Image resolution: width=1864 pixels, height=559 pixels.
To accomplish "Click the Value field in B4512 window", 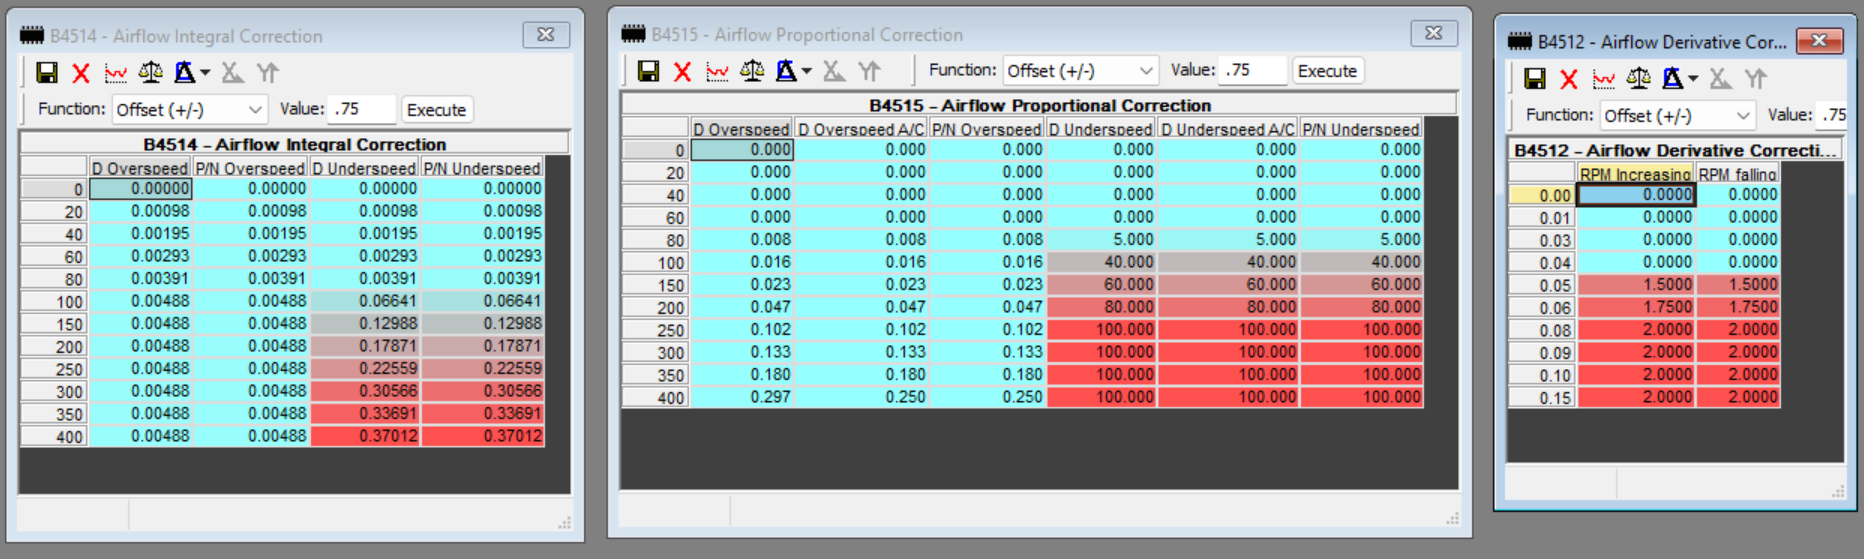I will tap(1833, 115).
